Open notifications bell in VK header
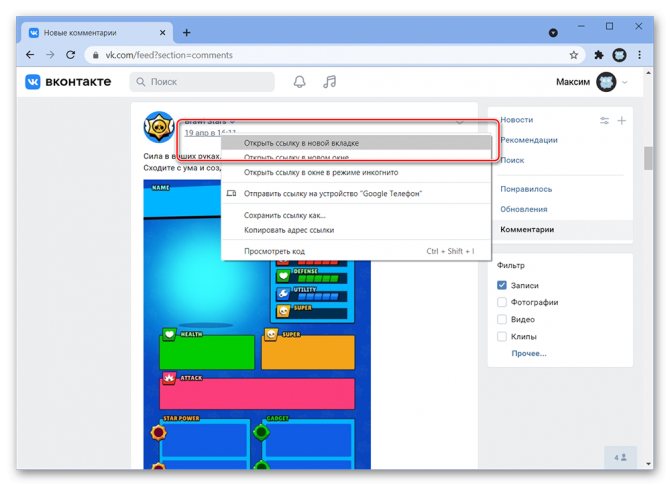Screen dimensions: 670x486 pos(300,82)
